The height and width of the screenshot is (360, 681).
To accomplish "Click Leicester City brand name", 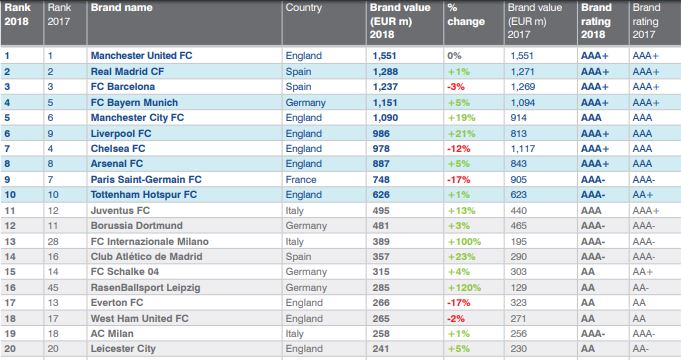I will point(123,349).
